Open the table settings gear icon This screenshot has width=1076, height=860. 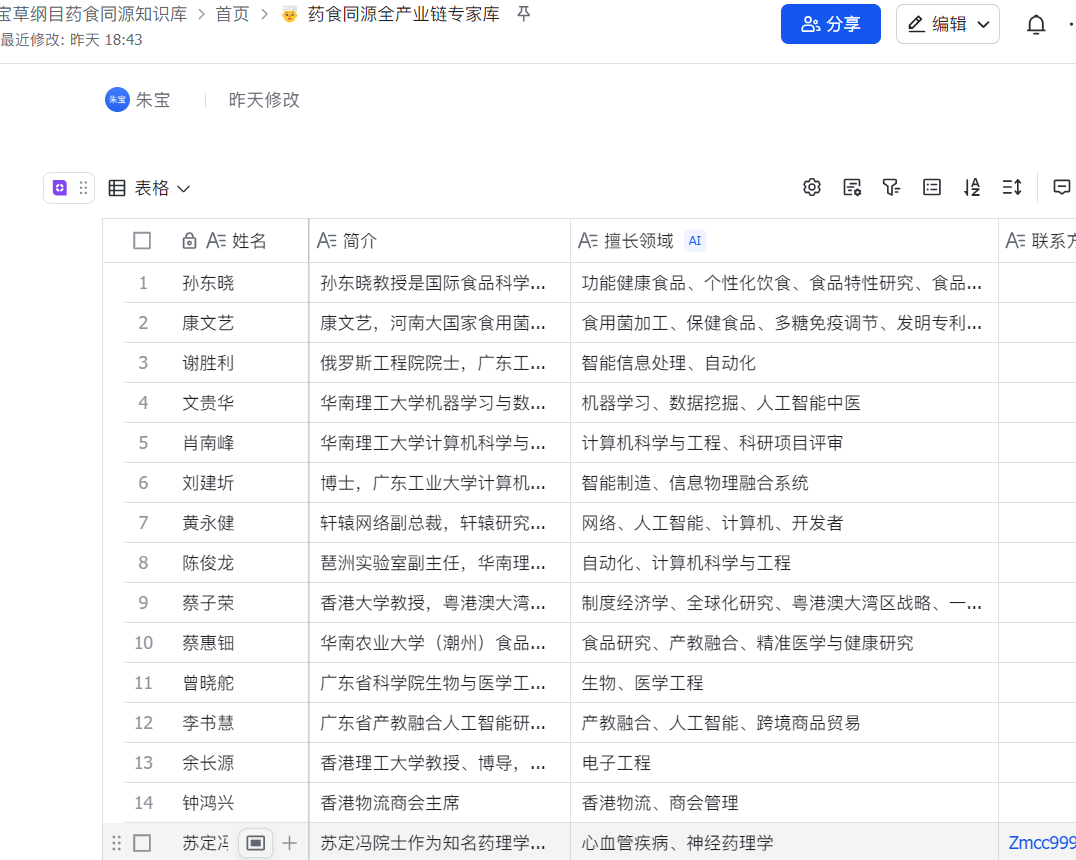pos(811,187)
